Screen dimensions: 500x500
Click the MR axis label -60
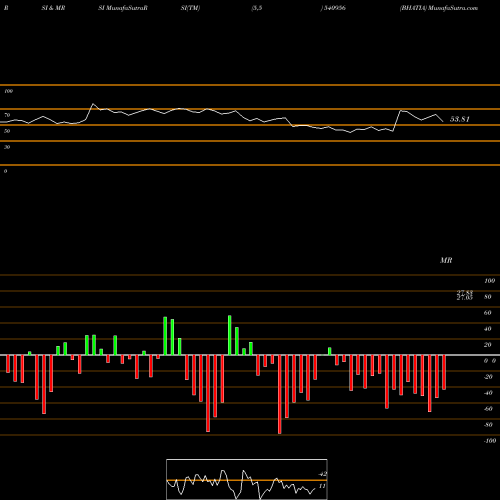[488, 409]
